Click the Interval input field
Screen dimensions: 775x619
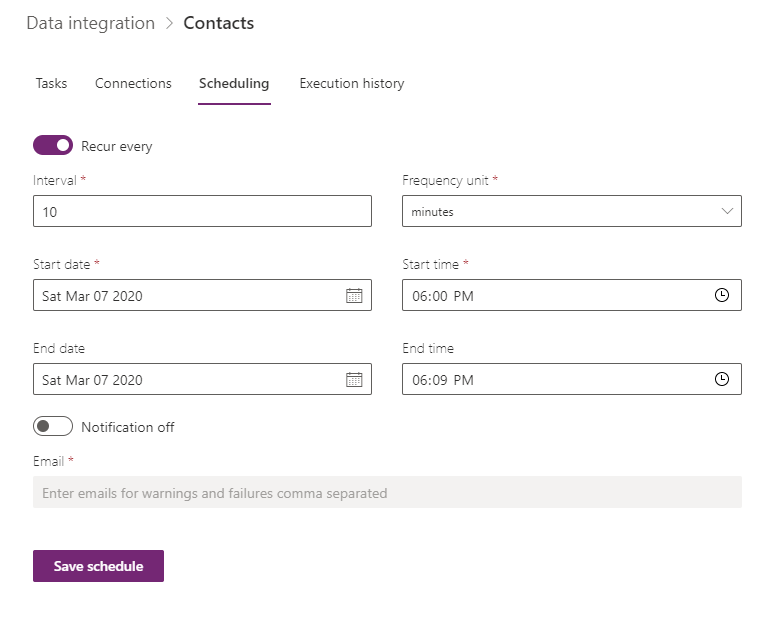tap(201, 212)
